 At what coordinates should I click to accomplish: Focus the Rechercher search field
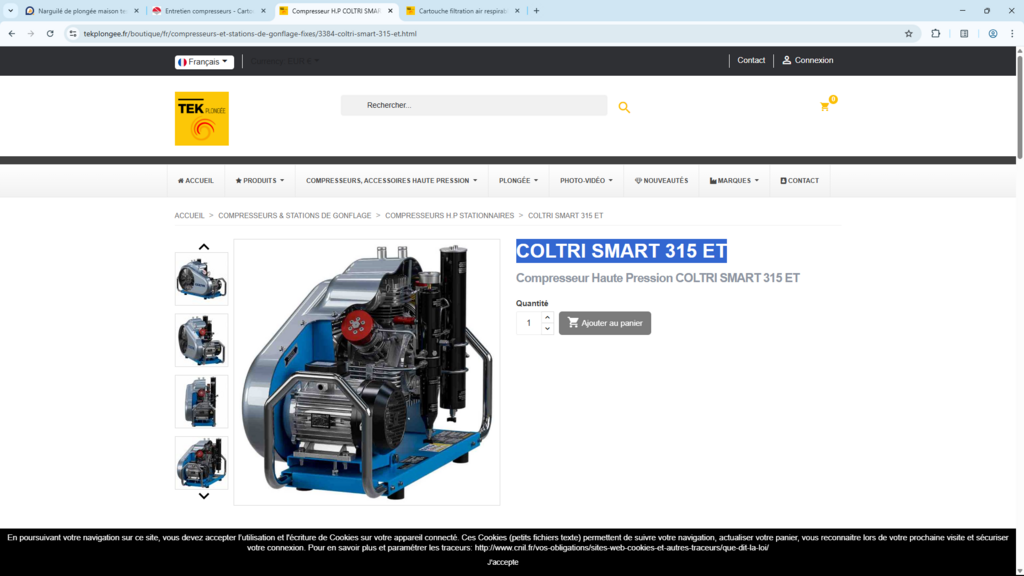[x=473, y=105]
